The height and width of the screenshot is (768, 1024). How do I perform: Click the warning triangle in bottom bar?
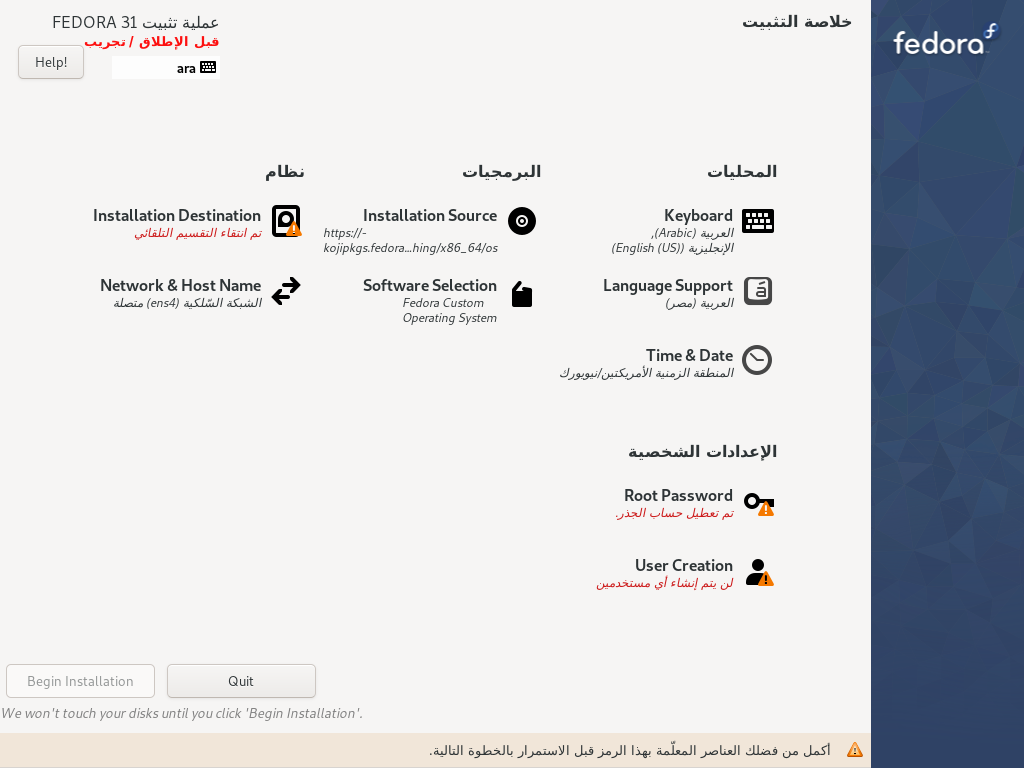pos(854,750)
